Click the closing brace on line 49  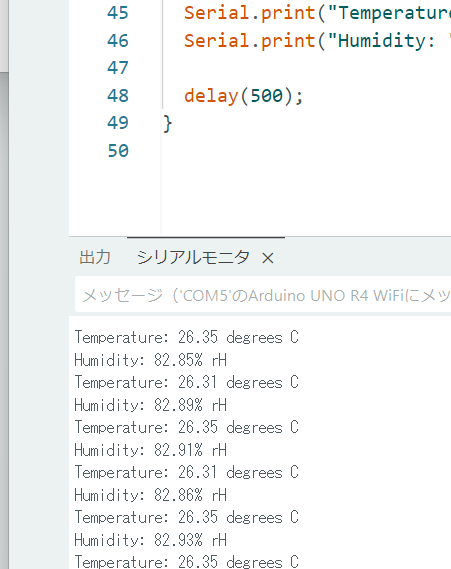pyautogui.click(x=167, y=124)
